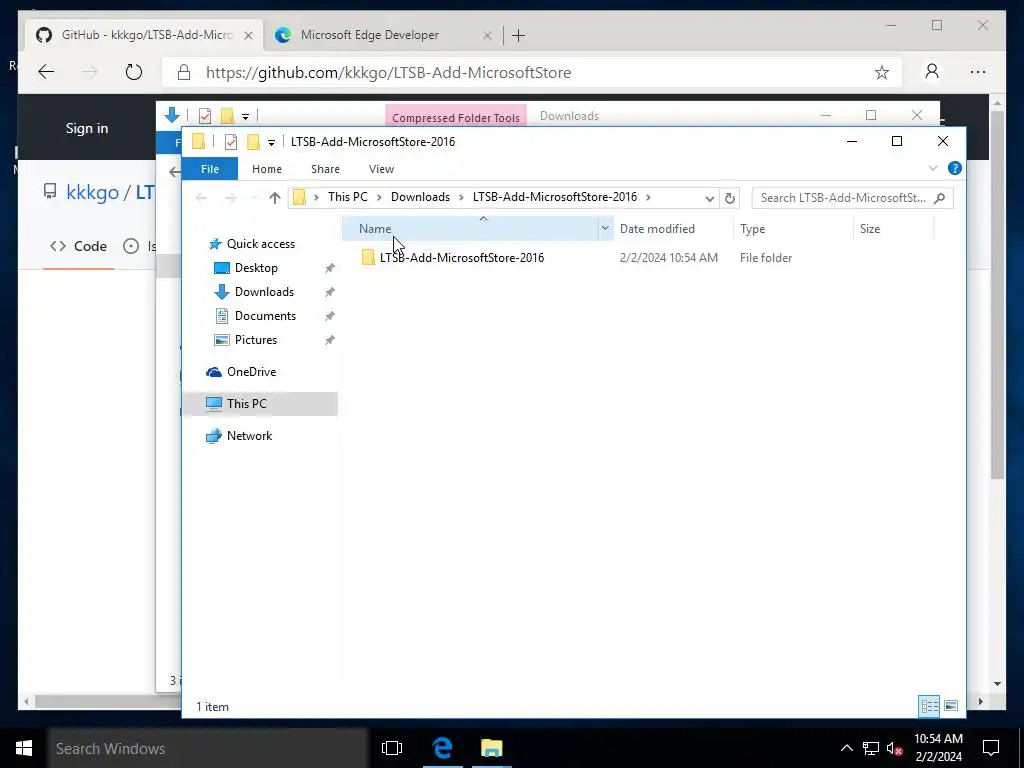
Task: Click the Explorer Help question mark icon
Action: pyautogui.click(x=955, y=168)
